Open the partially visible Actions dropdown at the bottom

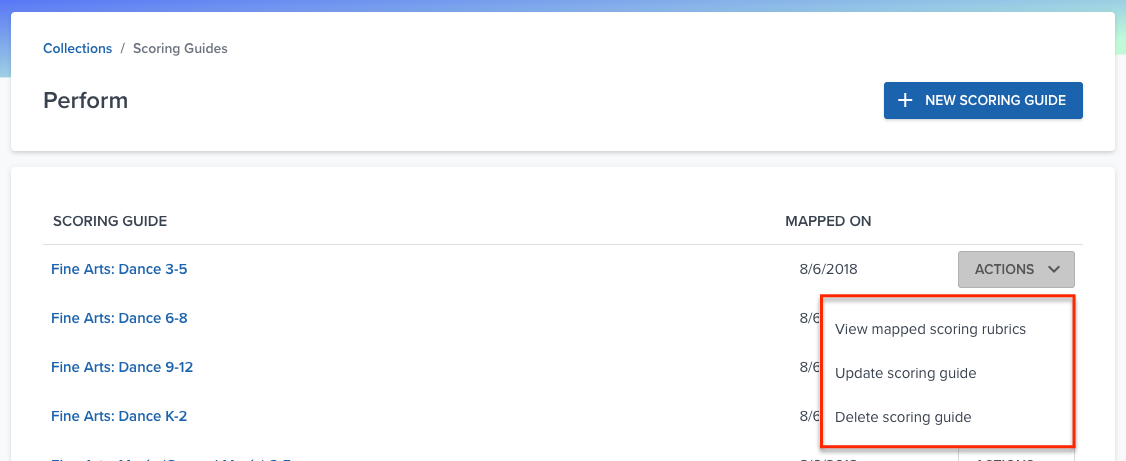1016,455
